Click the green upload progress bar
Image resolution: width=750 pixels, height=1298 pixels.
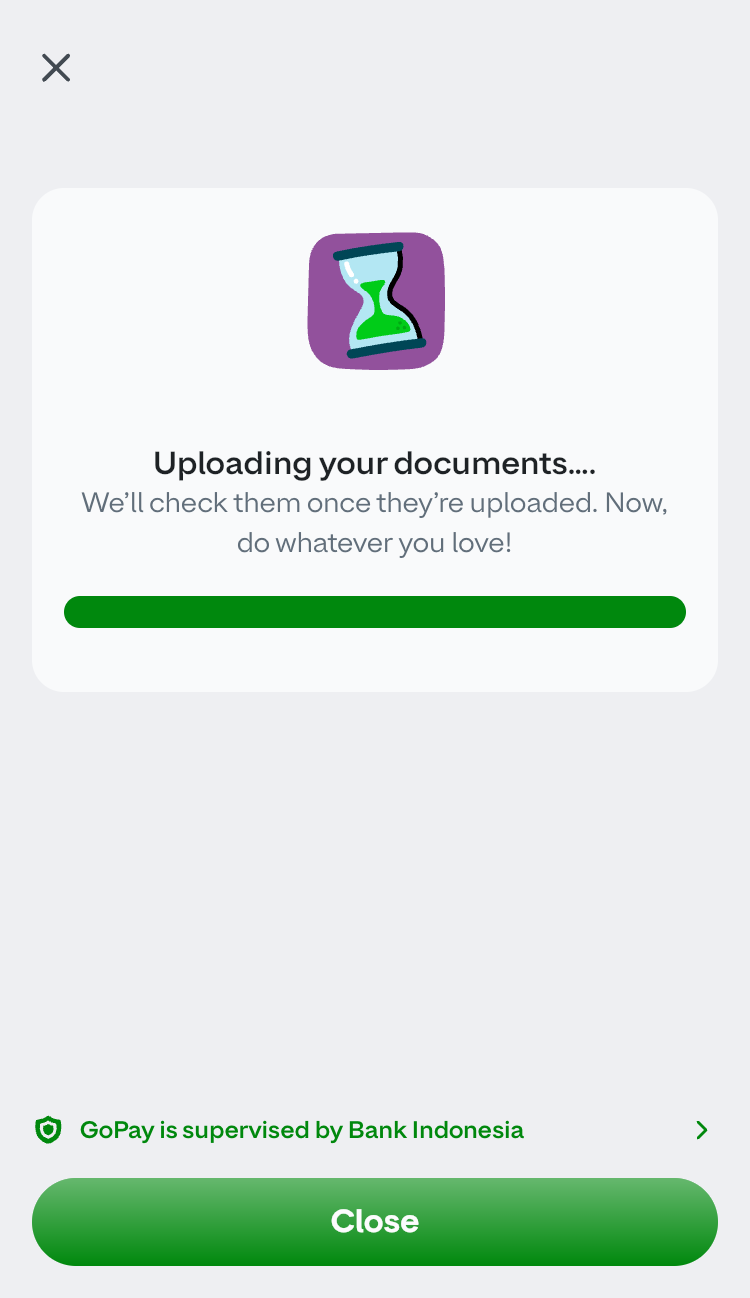(x=375, y=612)
